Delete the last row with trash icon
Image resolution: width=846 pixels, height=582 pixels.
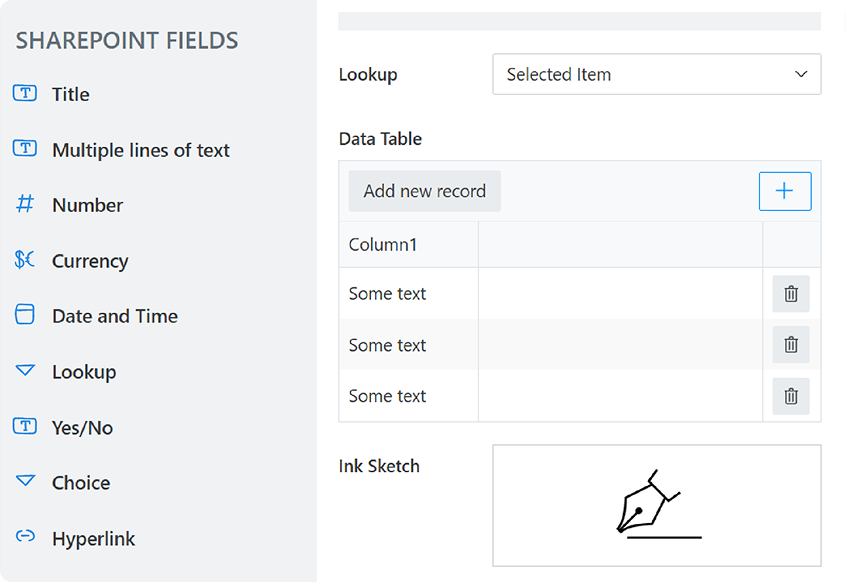click(x=790, y=396)
